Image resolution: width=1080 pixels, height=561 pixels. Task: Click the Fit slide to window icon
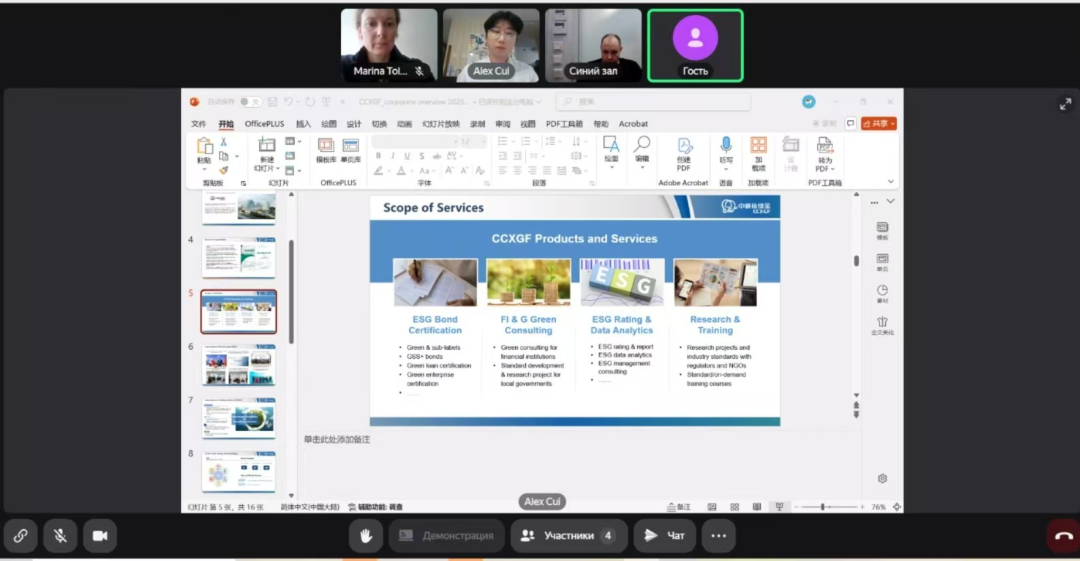(x=897, y=507)
